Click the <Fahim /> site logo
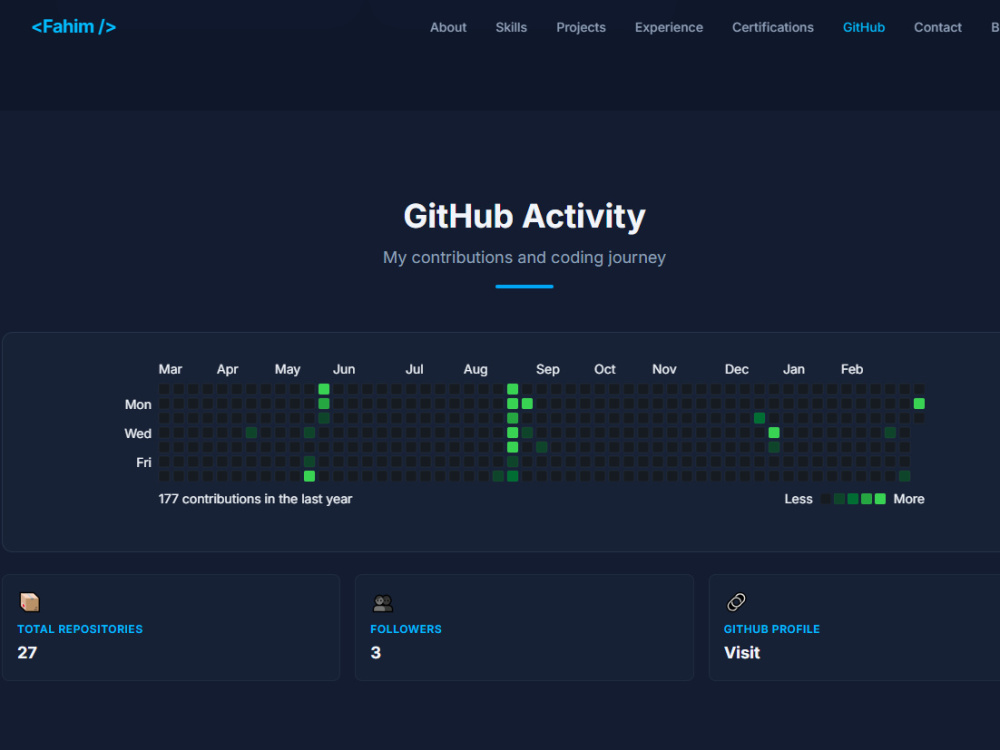The image size is (1000, 750). point(74,27)
